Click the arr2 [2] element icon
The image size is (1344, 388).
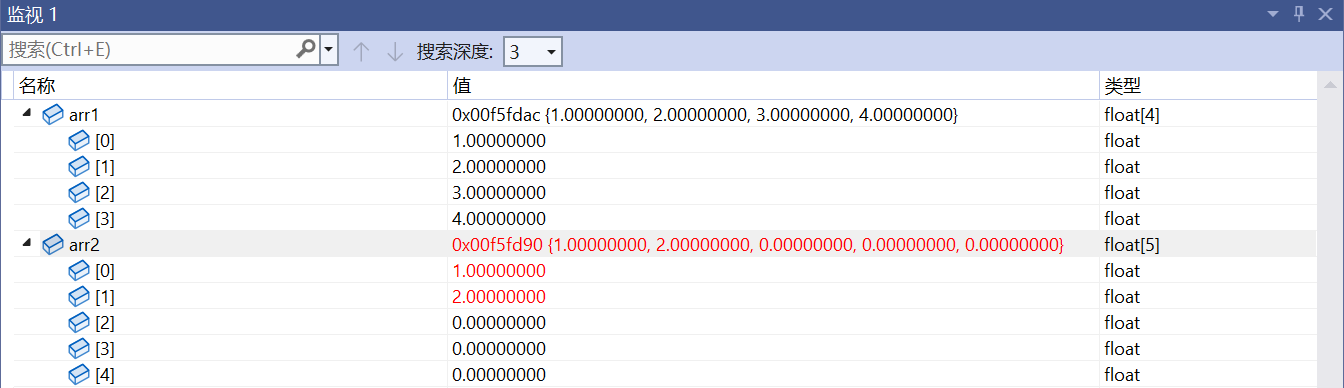[79, 323]
